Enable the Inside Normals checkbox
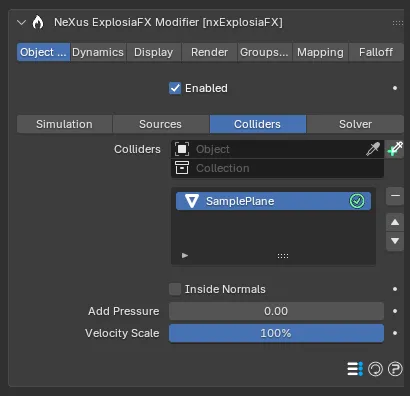410x396 pixels. click(x=175, y=289)
